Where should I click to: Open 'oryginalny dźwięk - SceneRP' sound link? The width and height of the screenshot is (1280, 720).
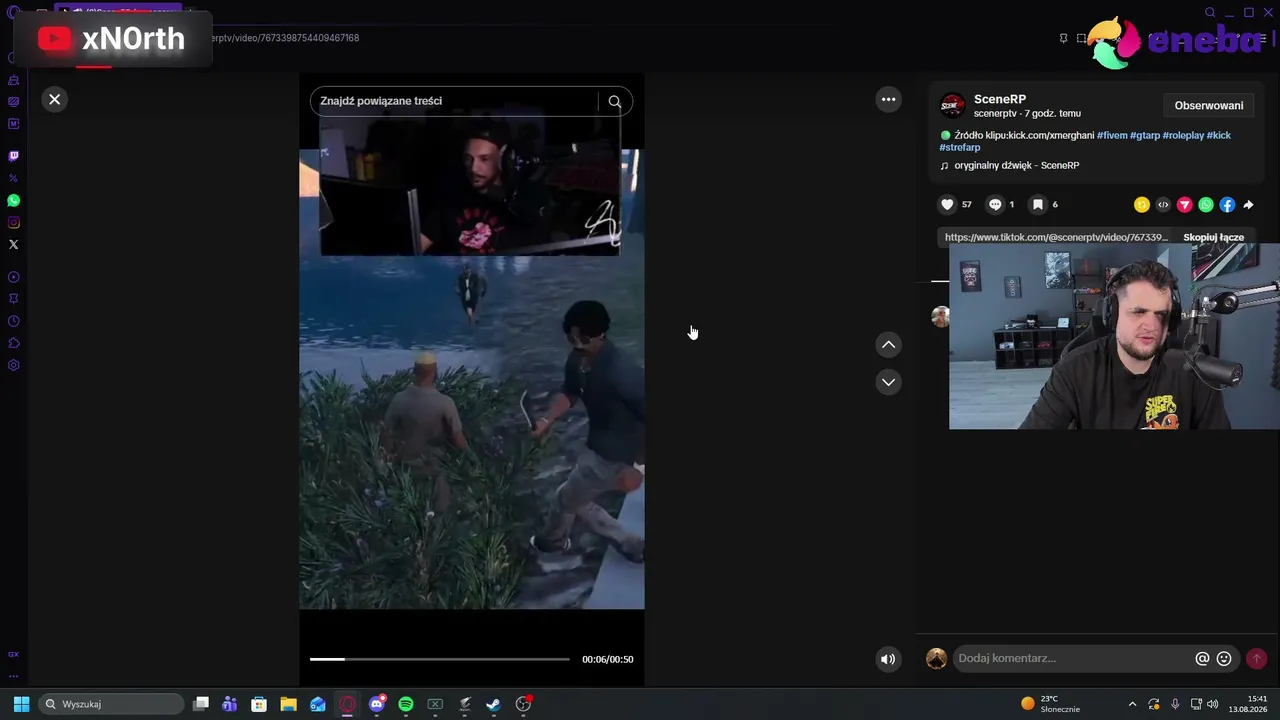pyautogui.click(x=1017, y=166)
